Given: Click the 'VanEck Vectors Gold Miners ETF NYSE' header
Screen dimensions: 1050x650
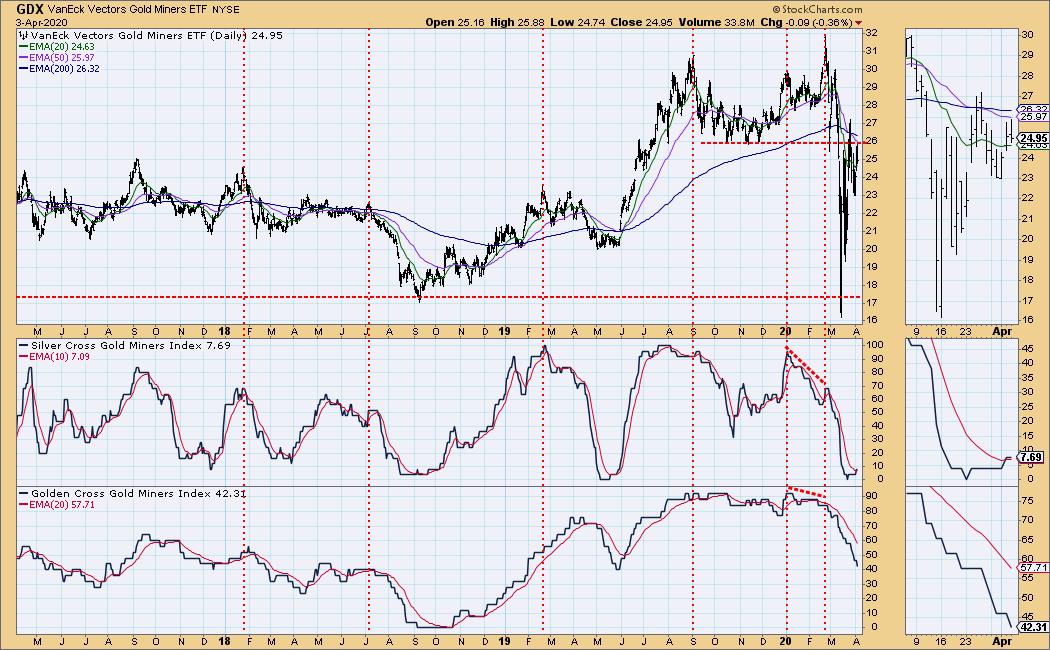Looking at the screenshot, I should pyautogui.click(x=143, y=10).
